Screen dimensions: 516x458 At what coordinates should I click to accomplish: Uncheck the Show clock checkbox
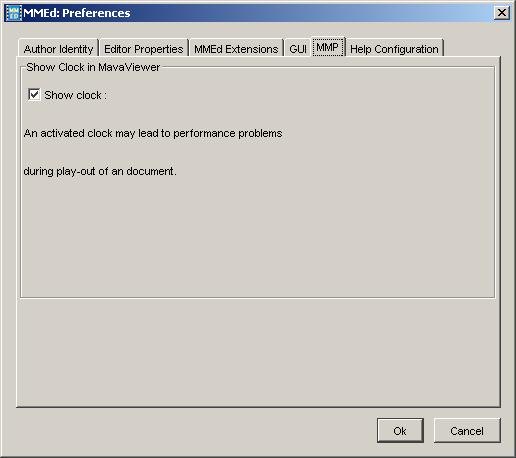point(34,95)
